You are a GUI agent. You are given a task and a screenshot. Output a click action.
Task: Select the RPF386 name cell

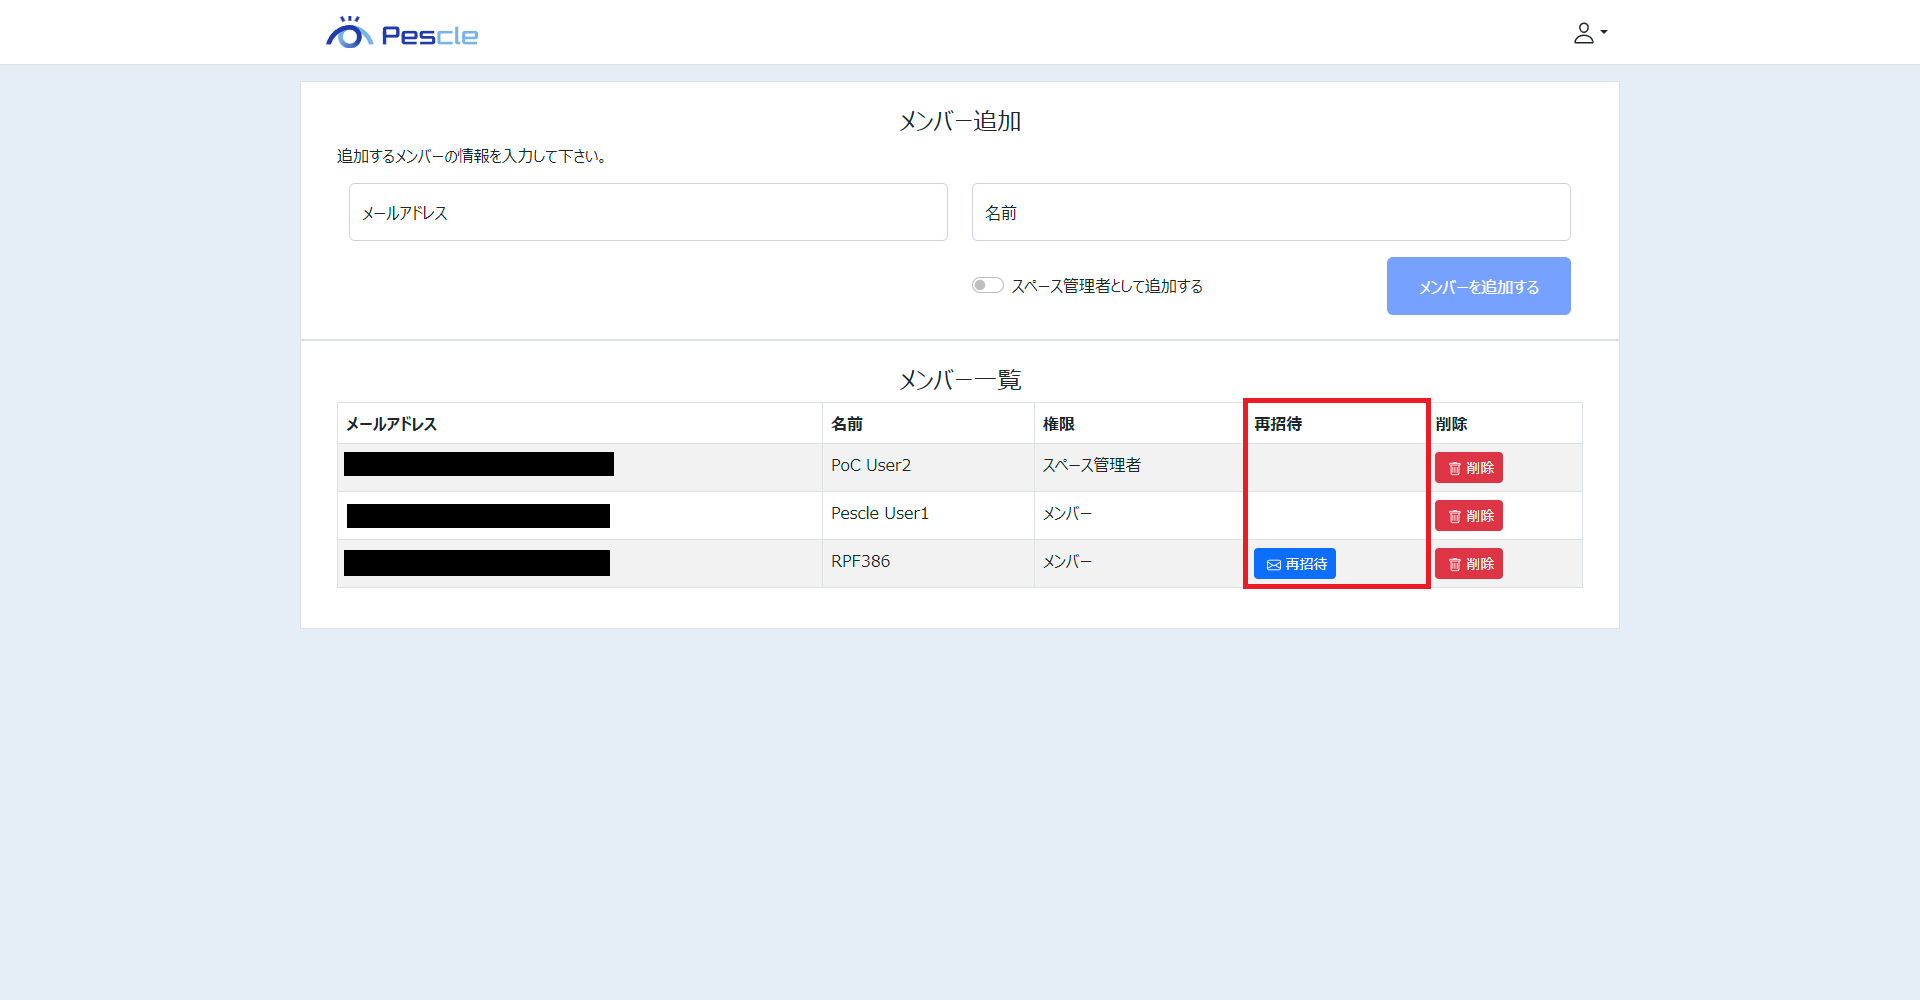coord(860,562)
